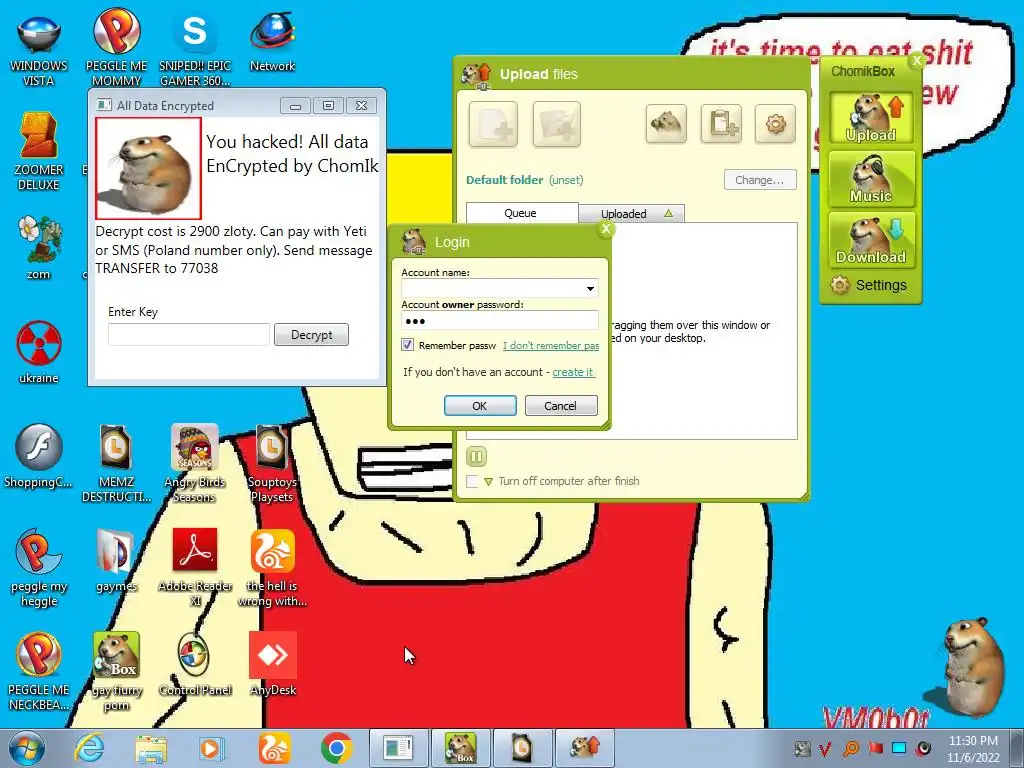This screenshot has height=768, width=1024.
Task: Pause the upload queue
Action: (x=476, y=456)
